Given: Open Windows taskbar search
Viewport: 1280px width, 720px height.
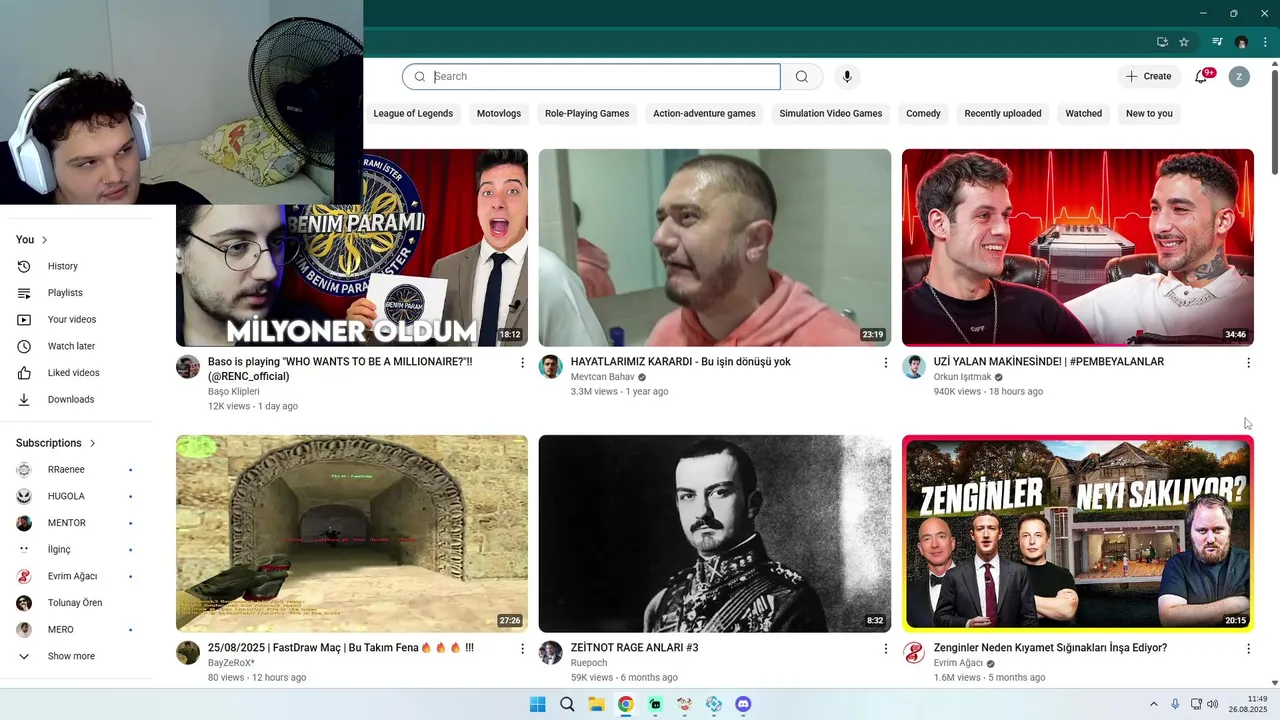Looking at the screenshot, I should pyautogui.click(x=567, y=704).
